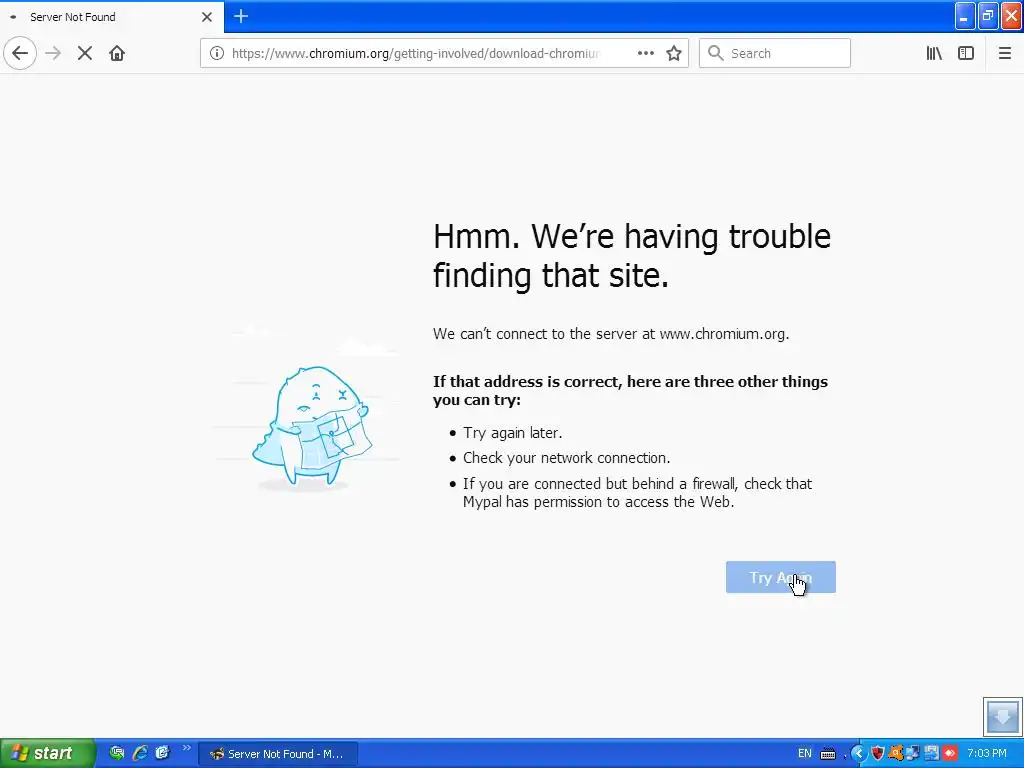Click EN language indicator
1024x768 pixels.
pyautogui.click(x=805, y=754)
